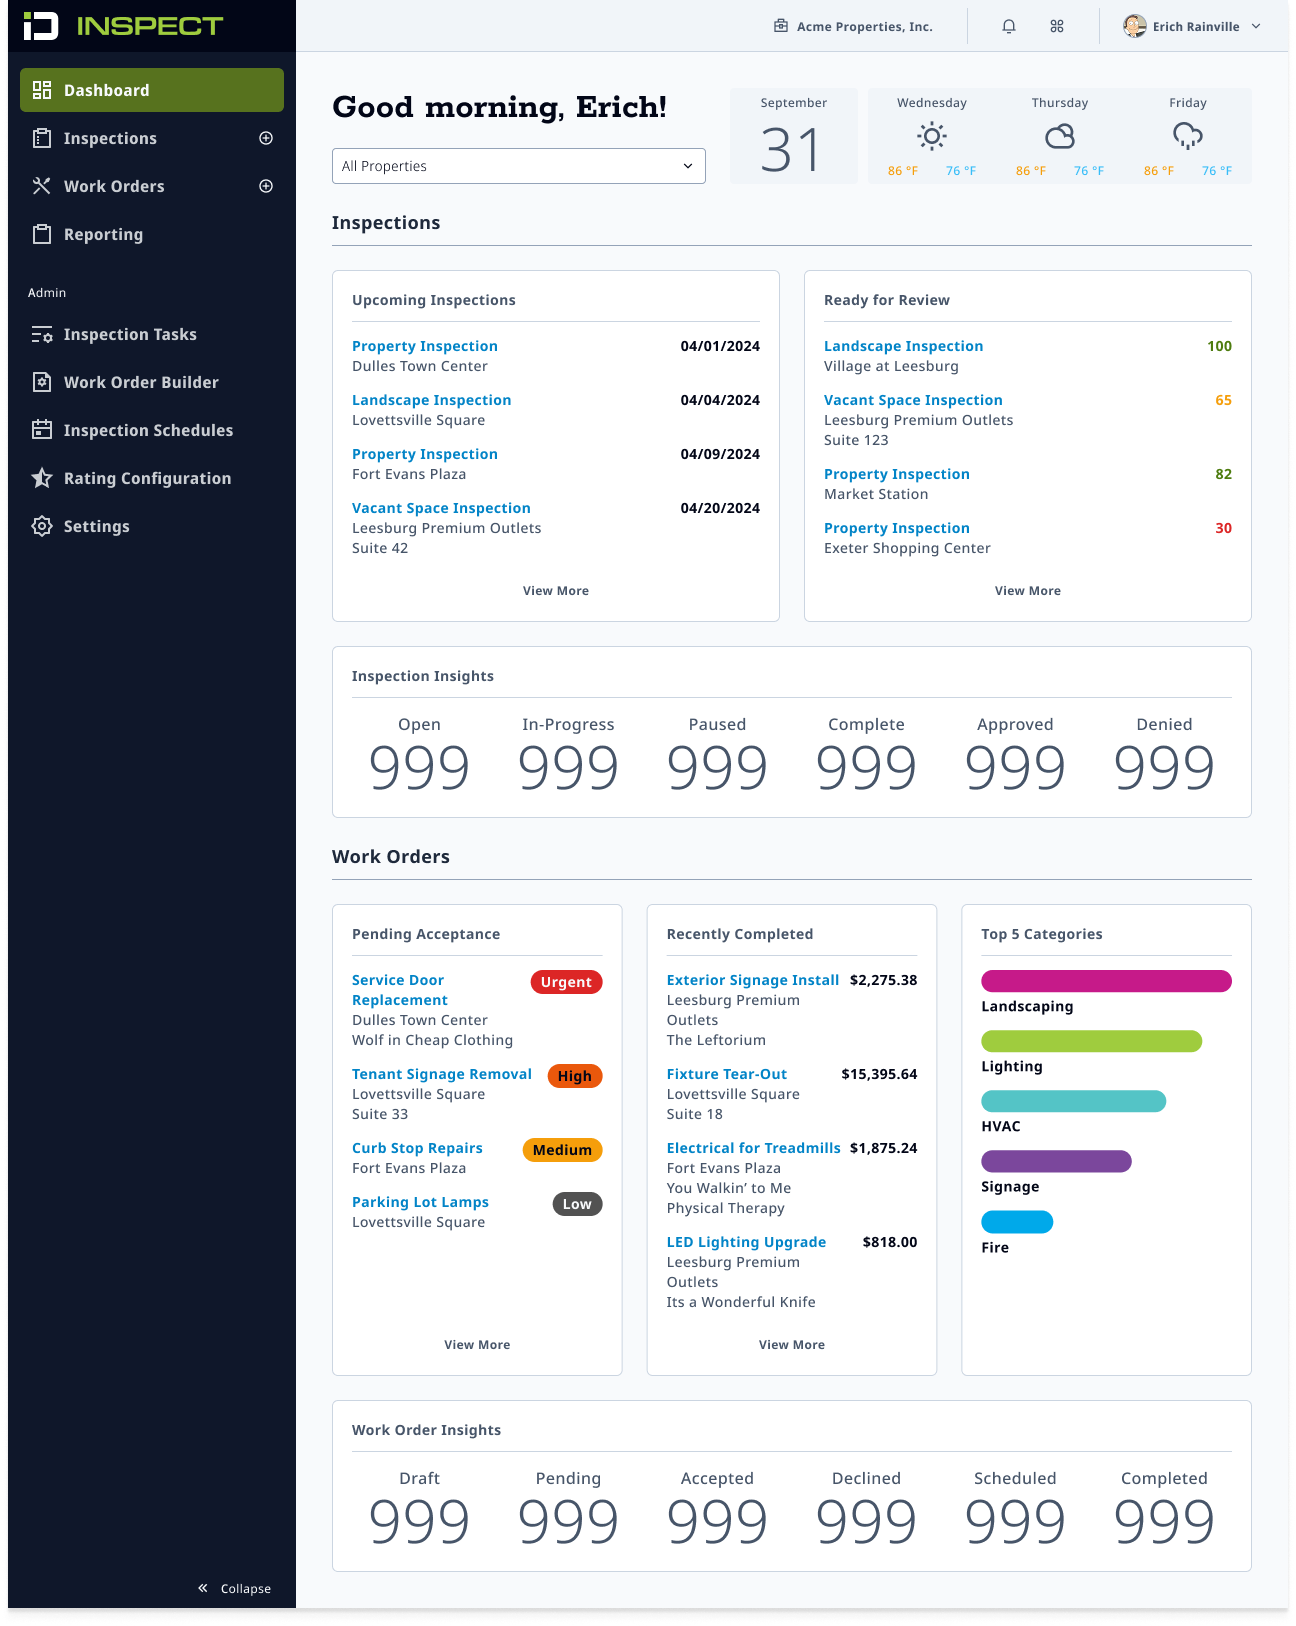
Task: Open Dulles Town Center Property Inspection
Action: pos(425,346)
